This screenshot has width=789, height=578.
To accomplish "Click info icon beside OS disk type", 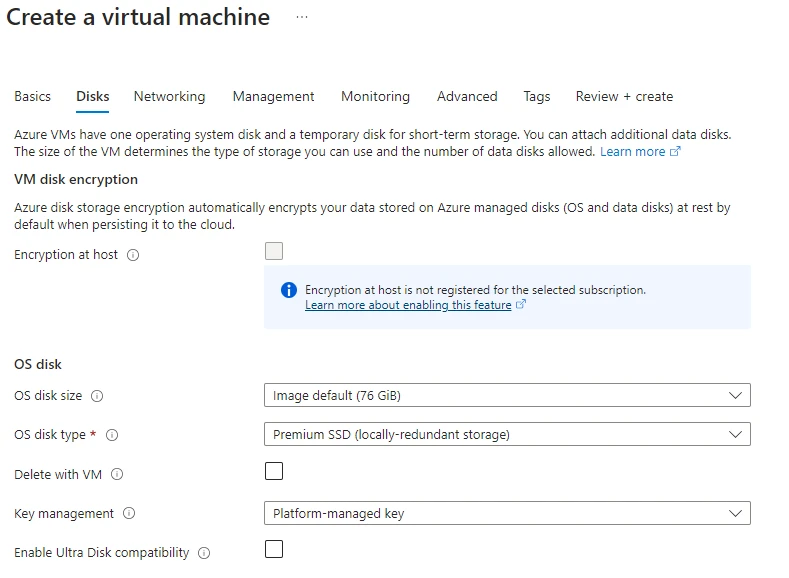I will coord(112,435).
